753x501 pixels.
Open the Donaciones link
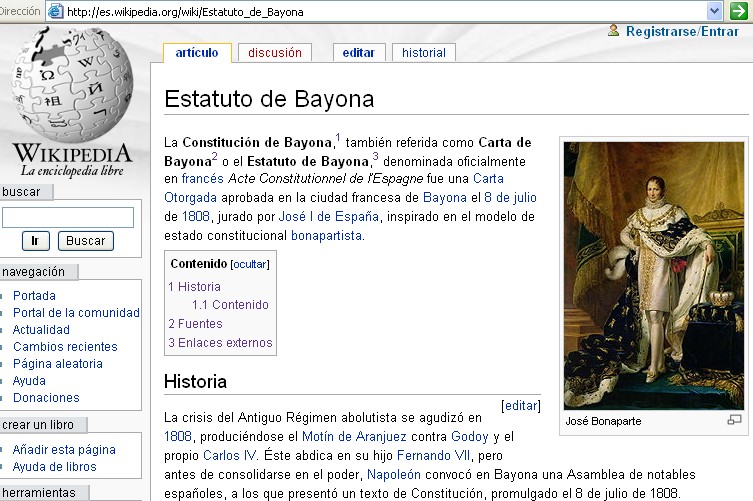46,398
